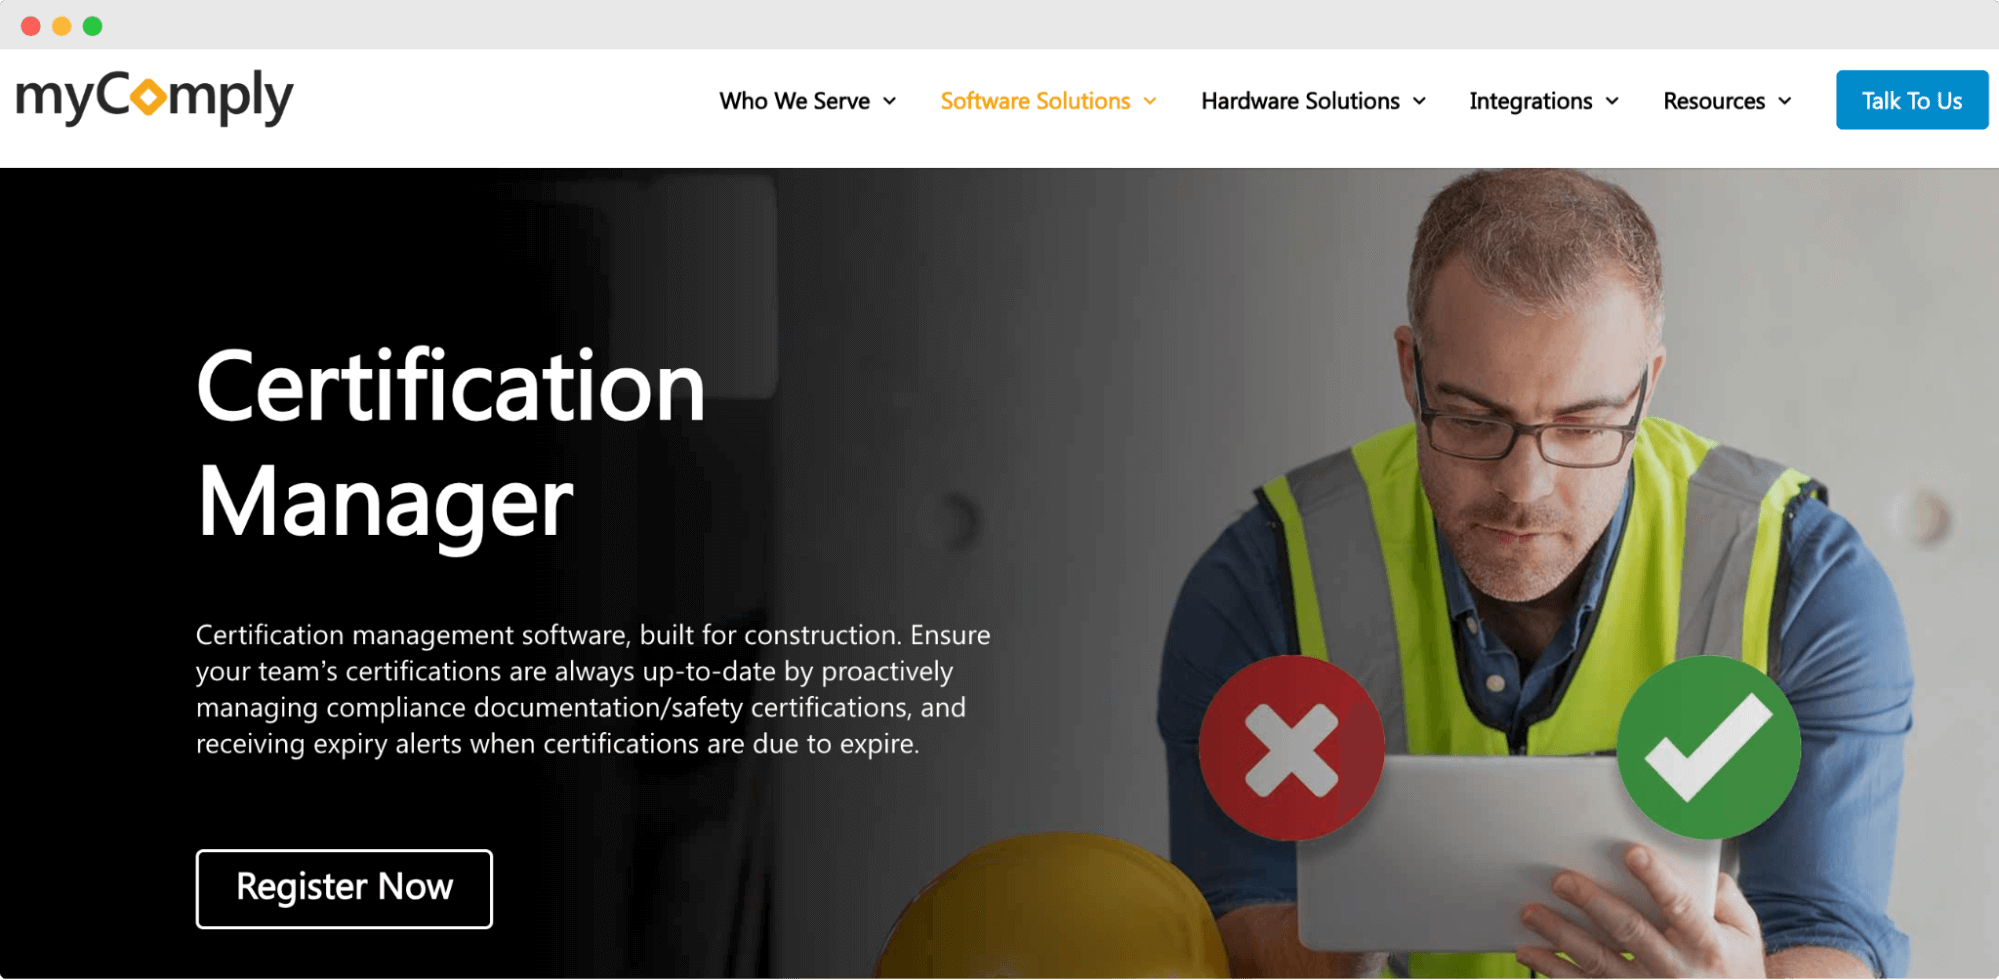This screenshot has width=1999, height=980.
Task: Open the Resources menu
Action: pyautogui.click(x=1714, y=101)
